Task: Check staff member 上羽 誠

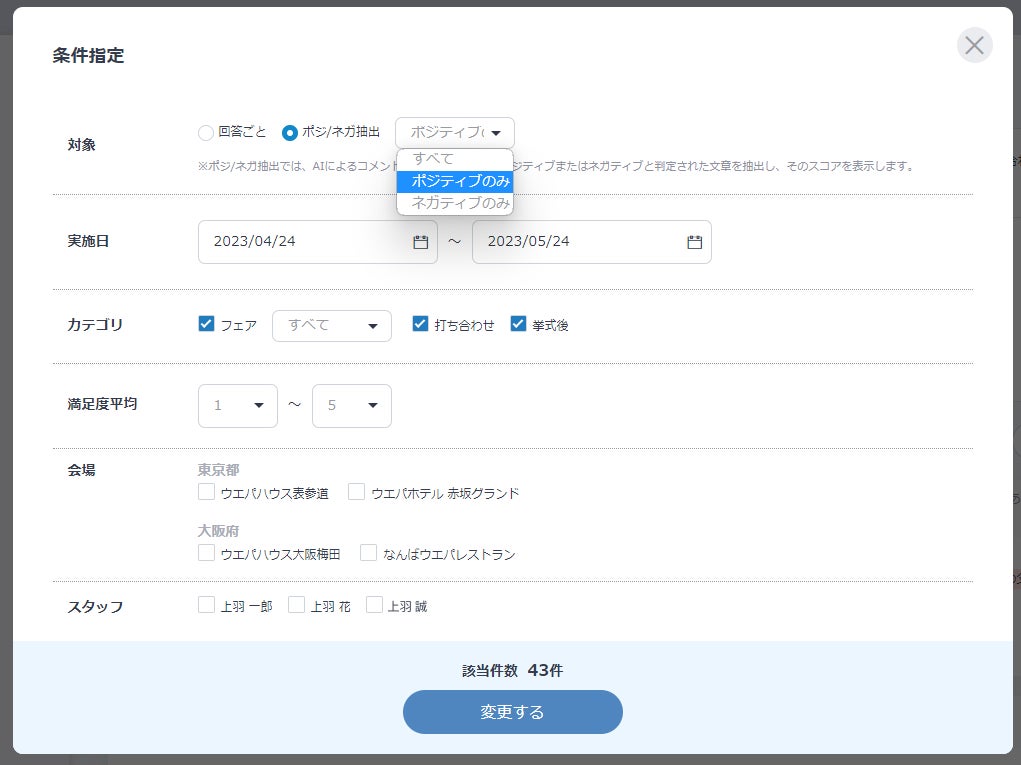Action: coord(374,605)
